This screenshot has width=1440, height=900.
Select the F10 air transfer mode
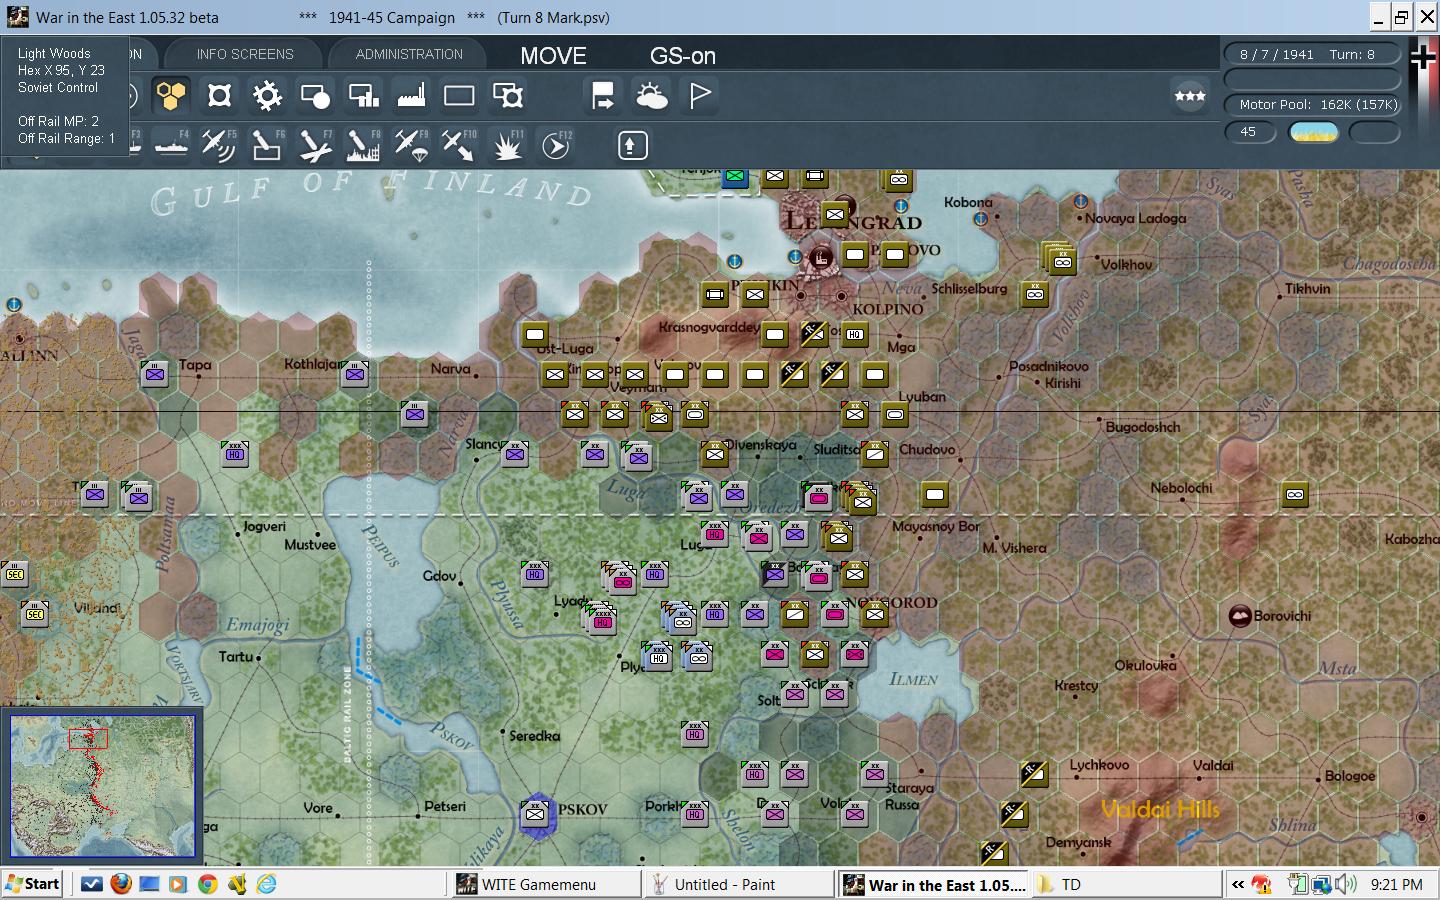point(459,145)
